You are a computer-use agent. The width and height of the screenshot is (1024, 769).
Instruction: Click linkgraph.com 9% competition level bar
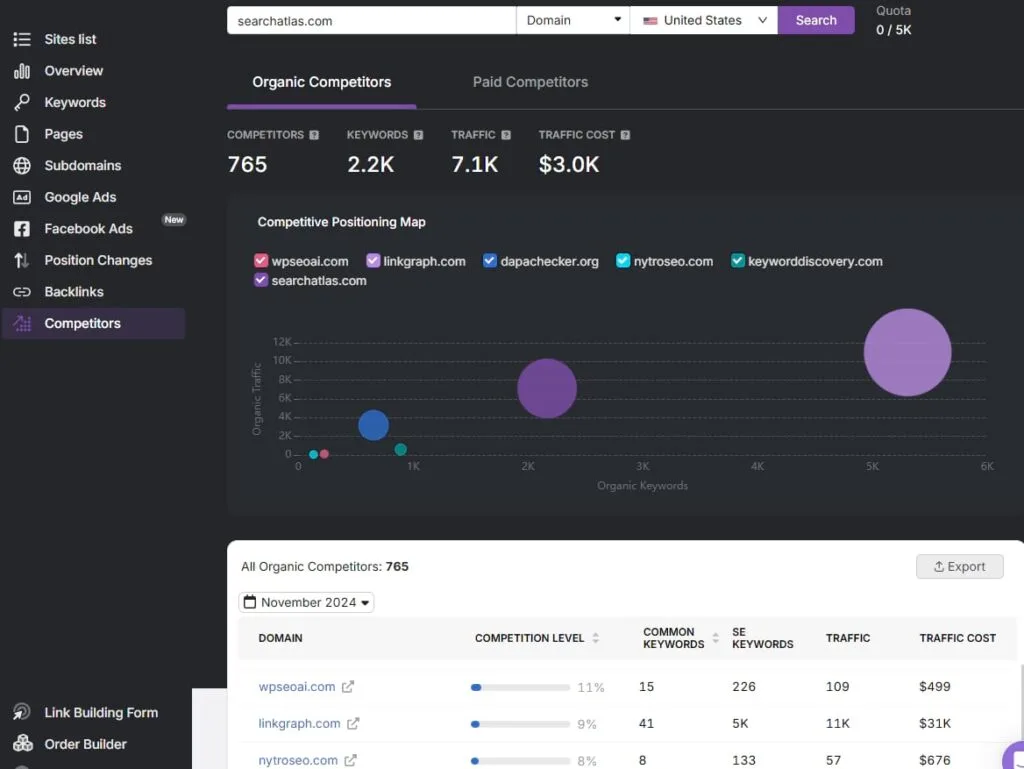pyautogui.click(x=520, y=724)
